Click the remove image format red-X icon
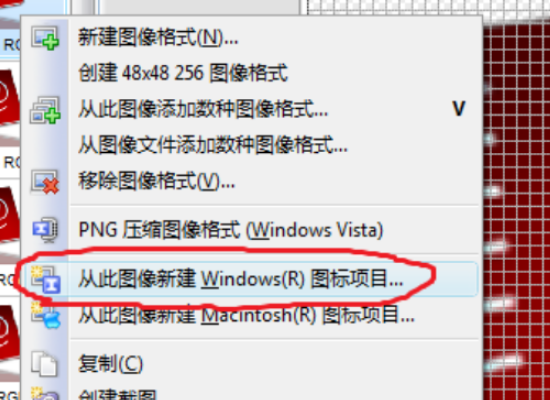Image resolution: width=550 pixels, height=400 pixels. [45, 182]
